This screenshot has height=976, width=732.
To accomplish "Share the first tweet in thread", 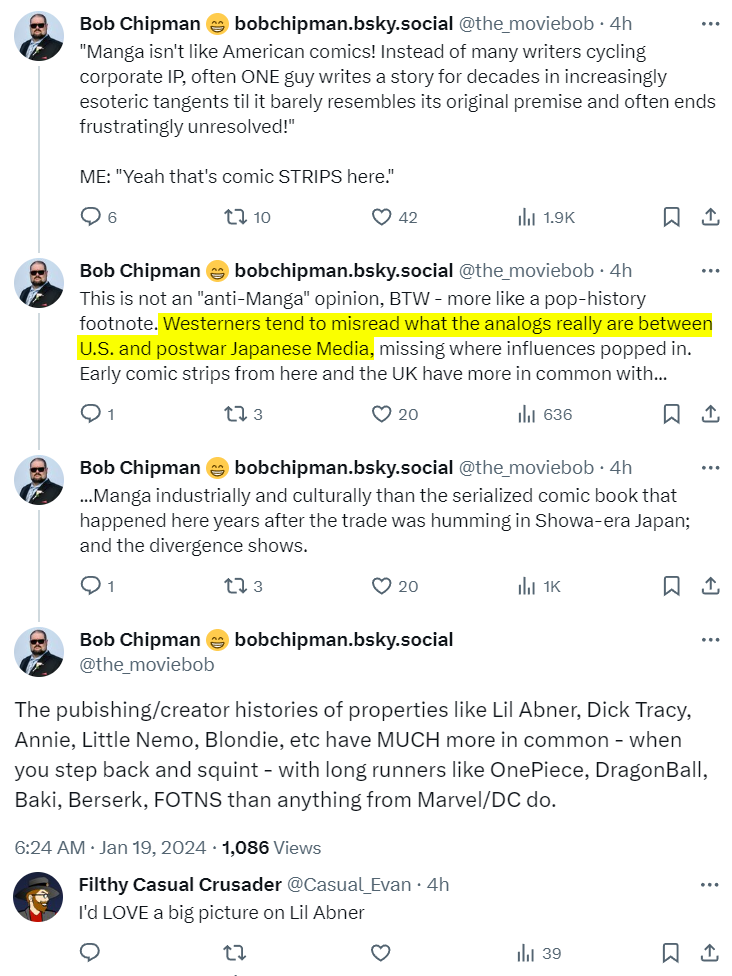I will 710,217.
